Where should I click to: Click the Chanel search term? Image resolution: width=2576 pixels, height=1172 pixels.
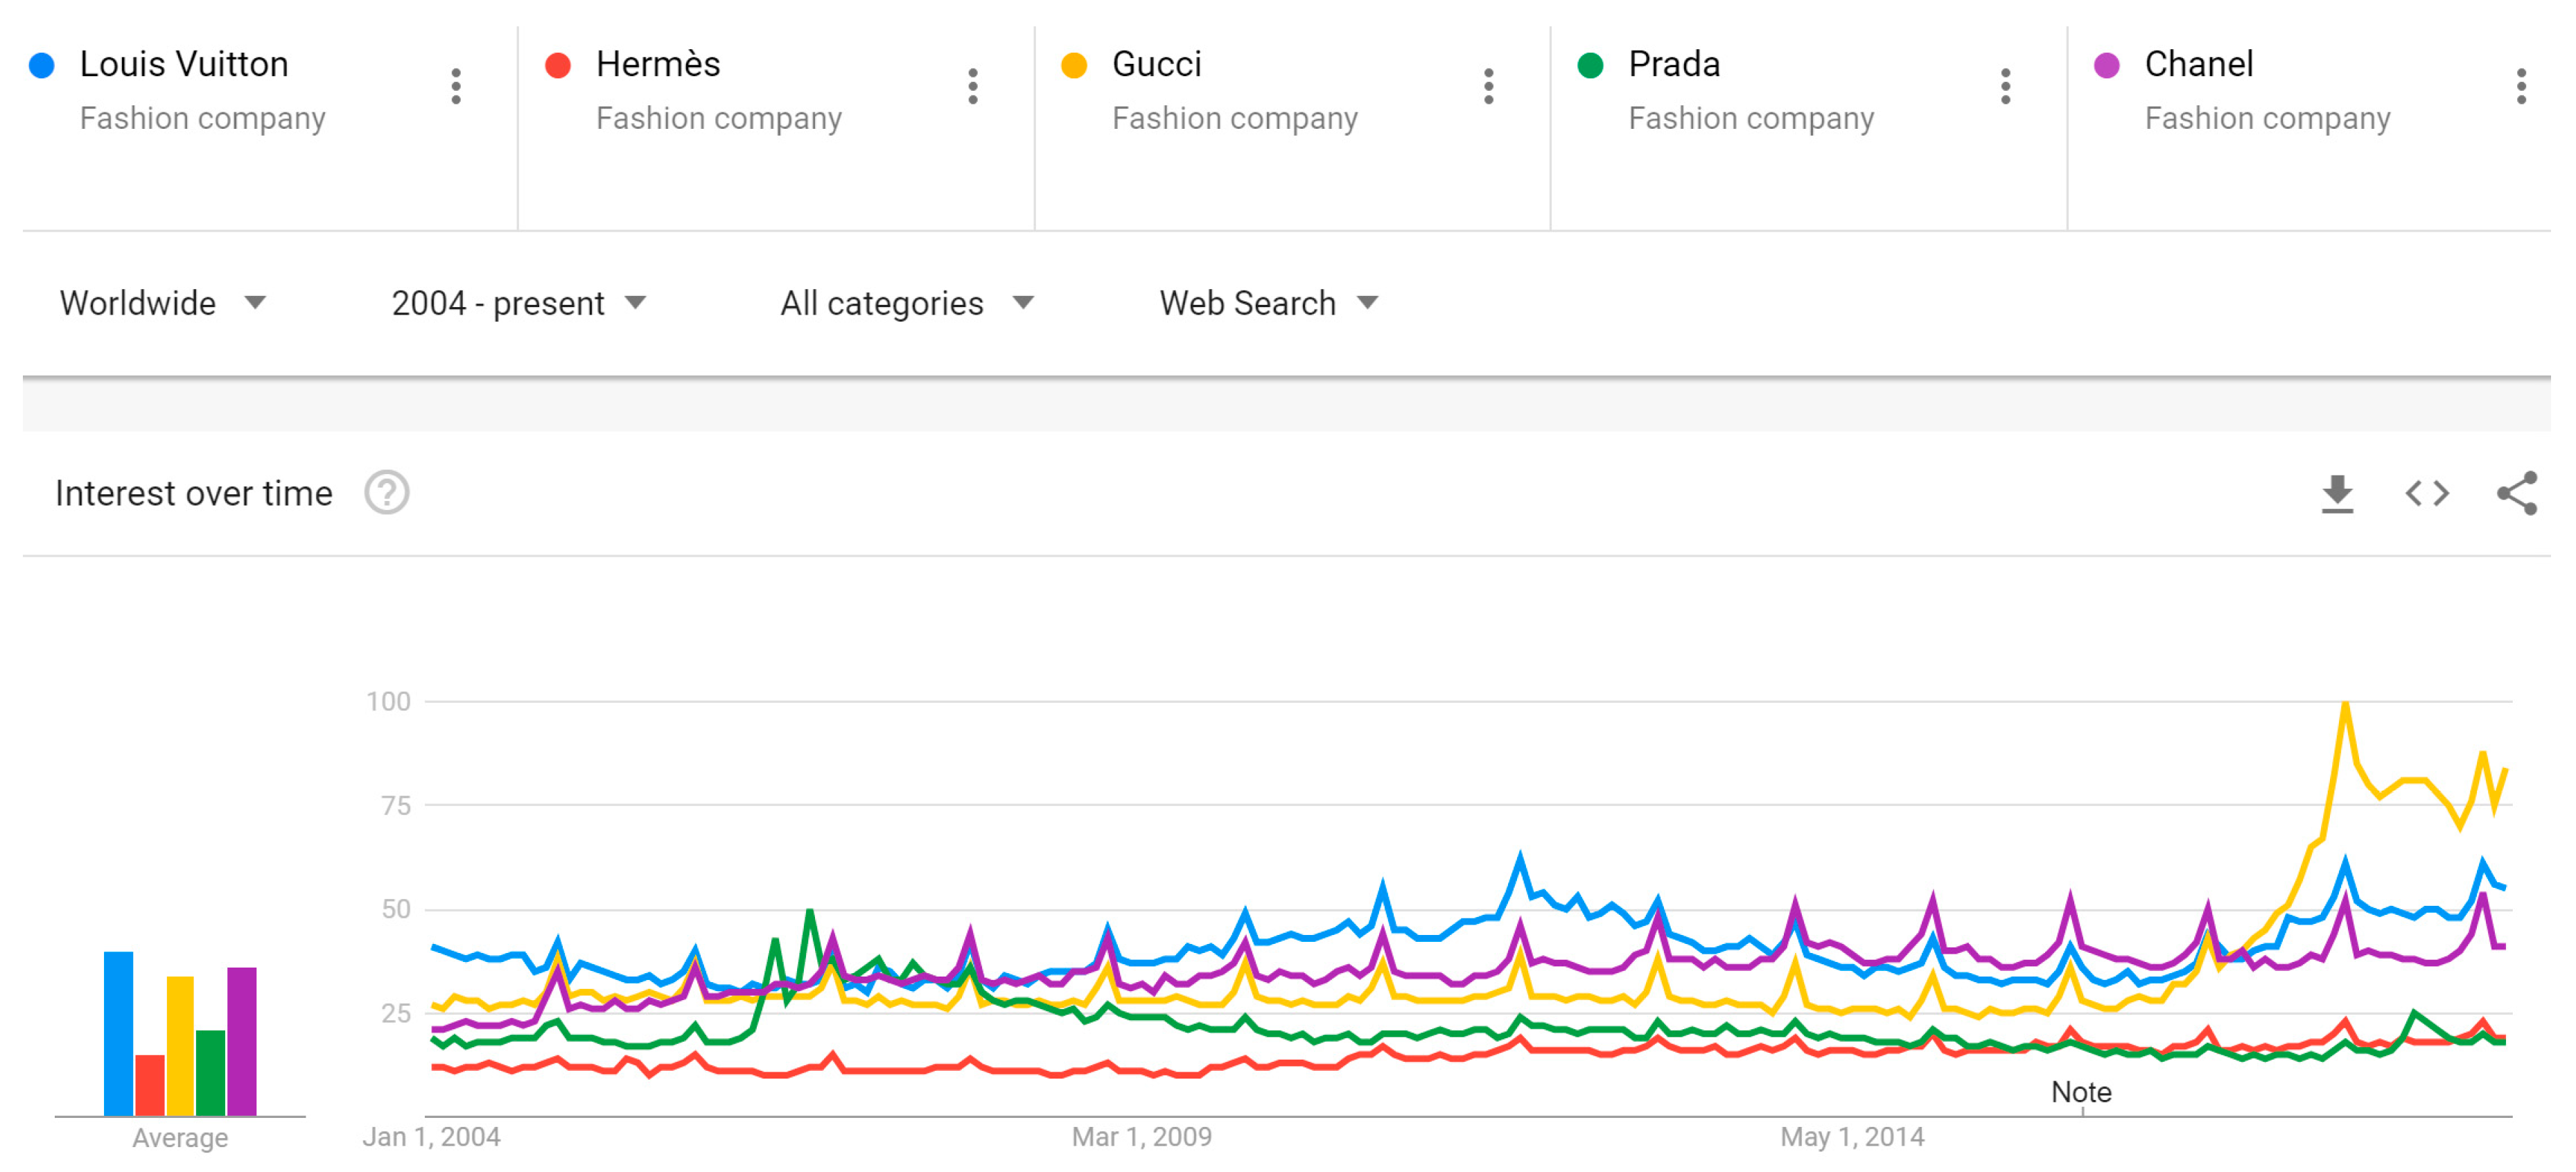coord(2198,65)
